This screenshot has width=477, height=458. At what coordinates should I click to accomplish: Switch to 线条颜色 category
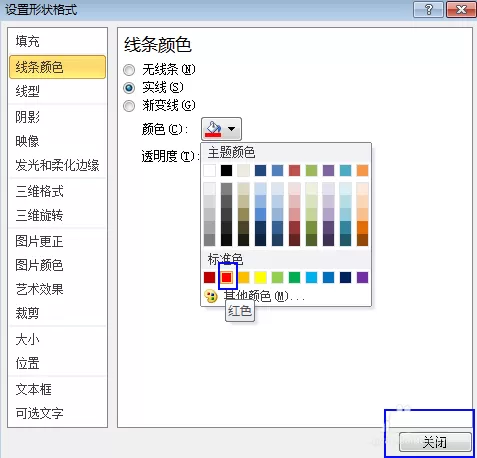pos(57,67)
